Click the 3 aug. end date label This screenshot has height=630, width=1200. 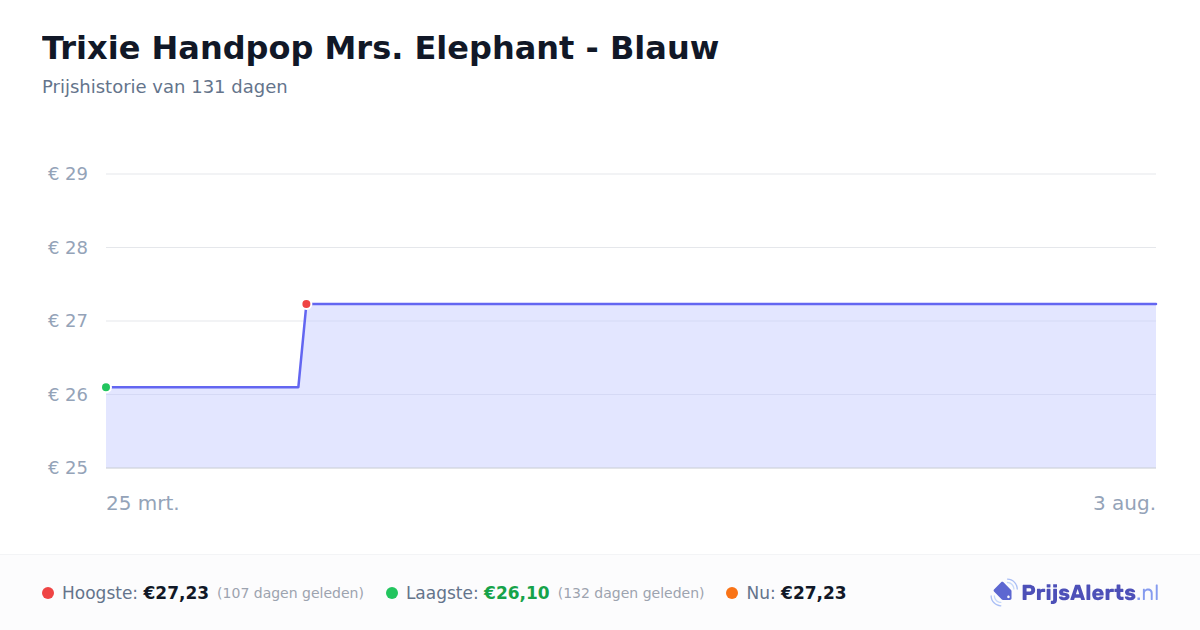(x=1124, y=503)
